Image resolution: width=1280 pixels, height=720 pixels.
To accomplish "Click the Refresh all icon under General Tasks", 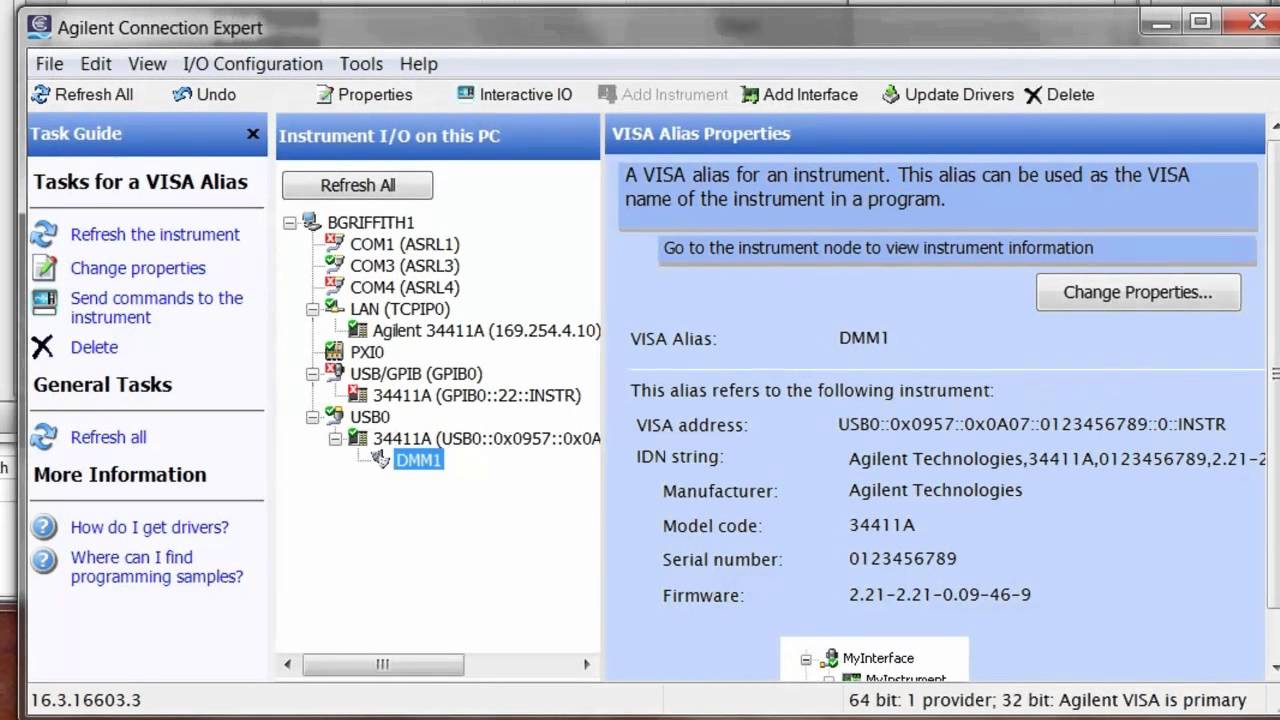I will pyautogui.click(x=44, y=437).
